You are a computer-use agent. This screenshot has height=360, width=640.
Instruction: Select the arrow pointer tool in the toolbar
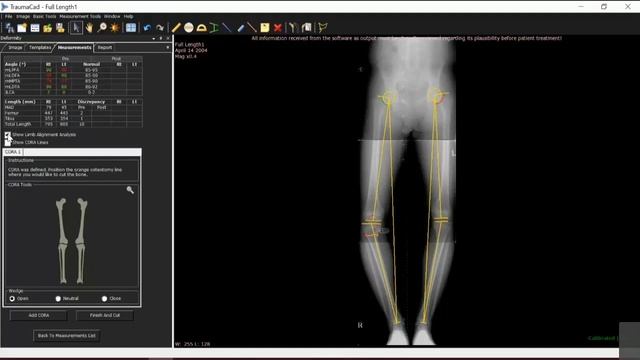pos(76,27)
